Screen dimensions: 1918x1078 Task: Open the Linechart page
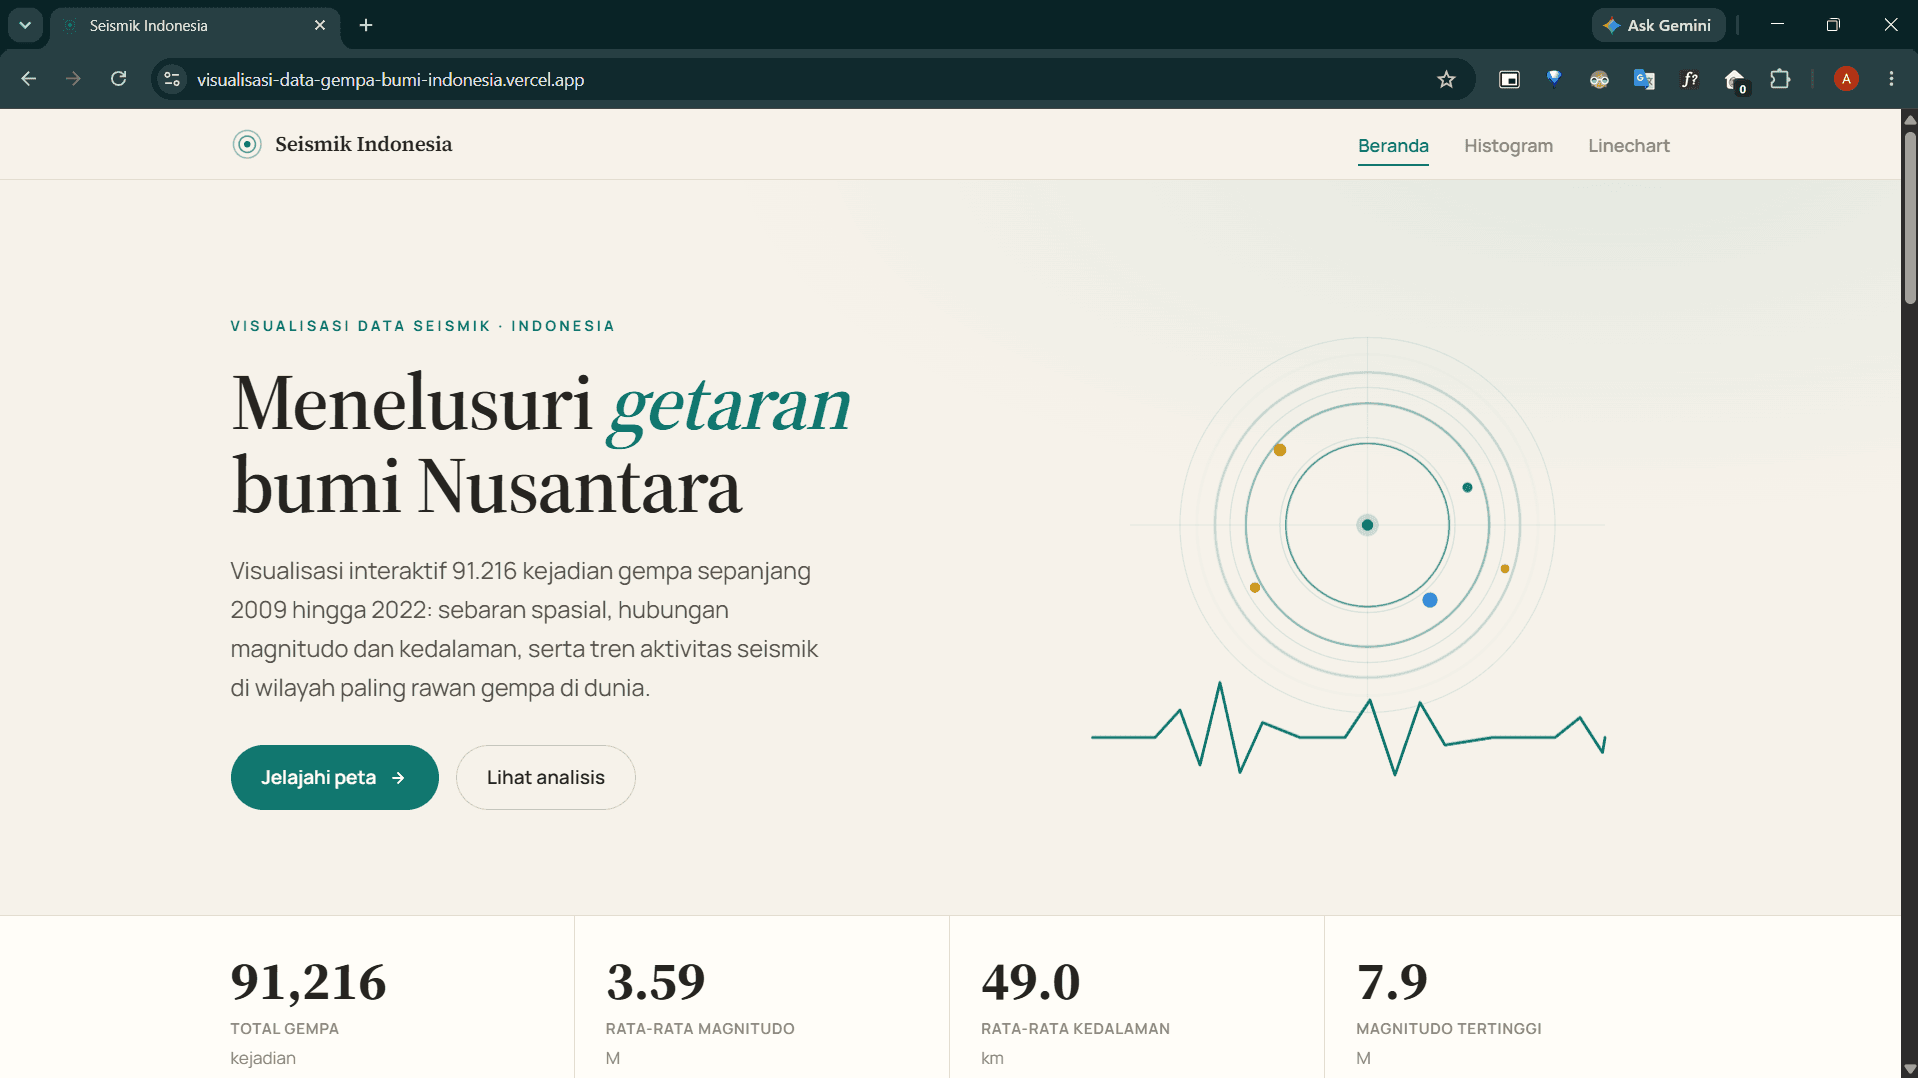point(1628,146)
